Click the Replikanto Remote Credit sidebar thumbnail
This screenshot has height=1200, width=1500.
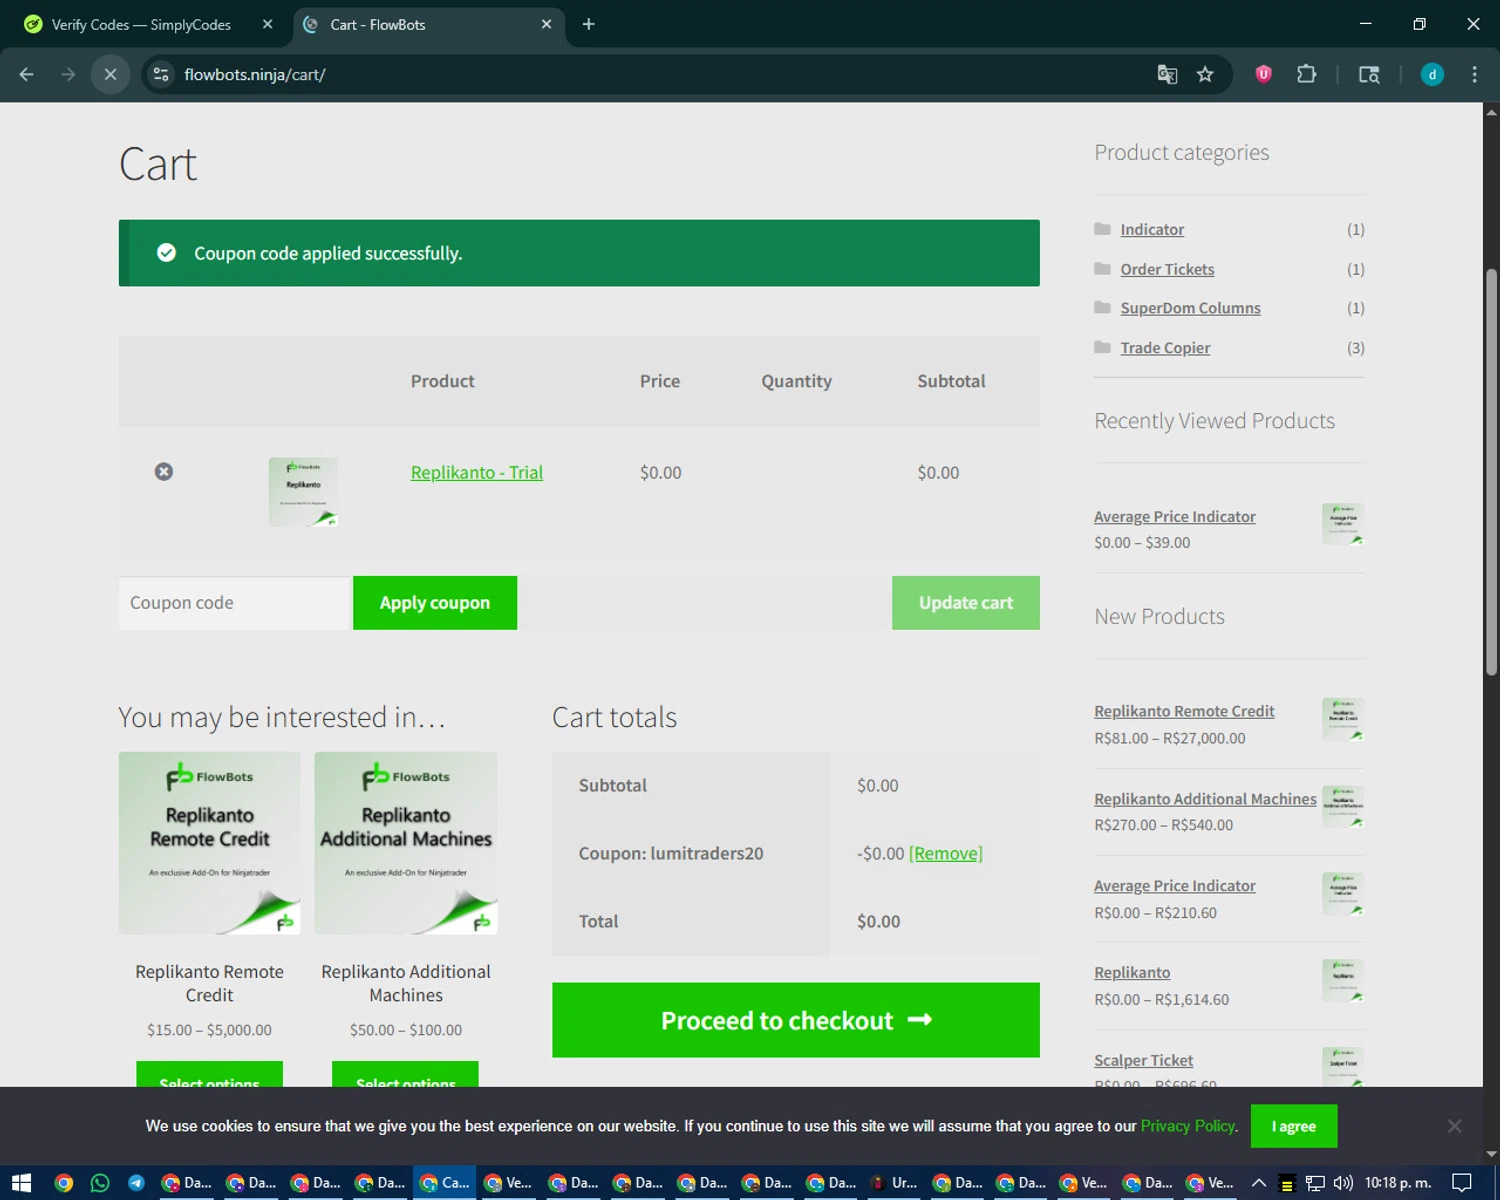coord(1343,719)
